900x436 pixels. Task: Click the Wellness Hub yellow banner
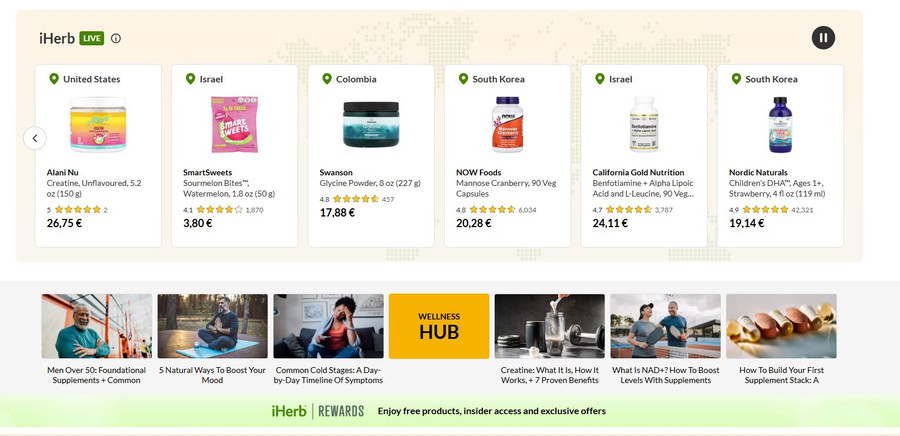(x=439, y=326)
